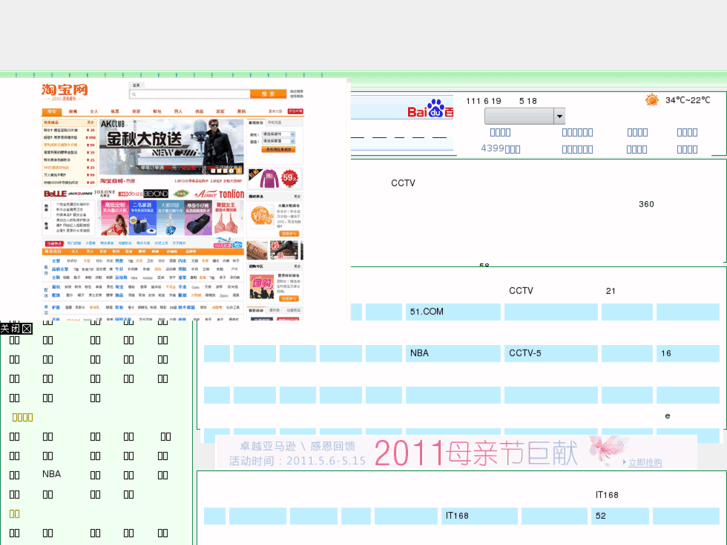Click the 34℃~22℃ weather text
This screenshot has width=727, height=545.
(688, 100)
